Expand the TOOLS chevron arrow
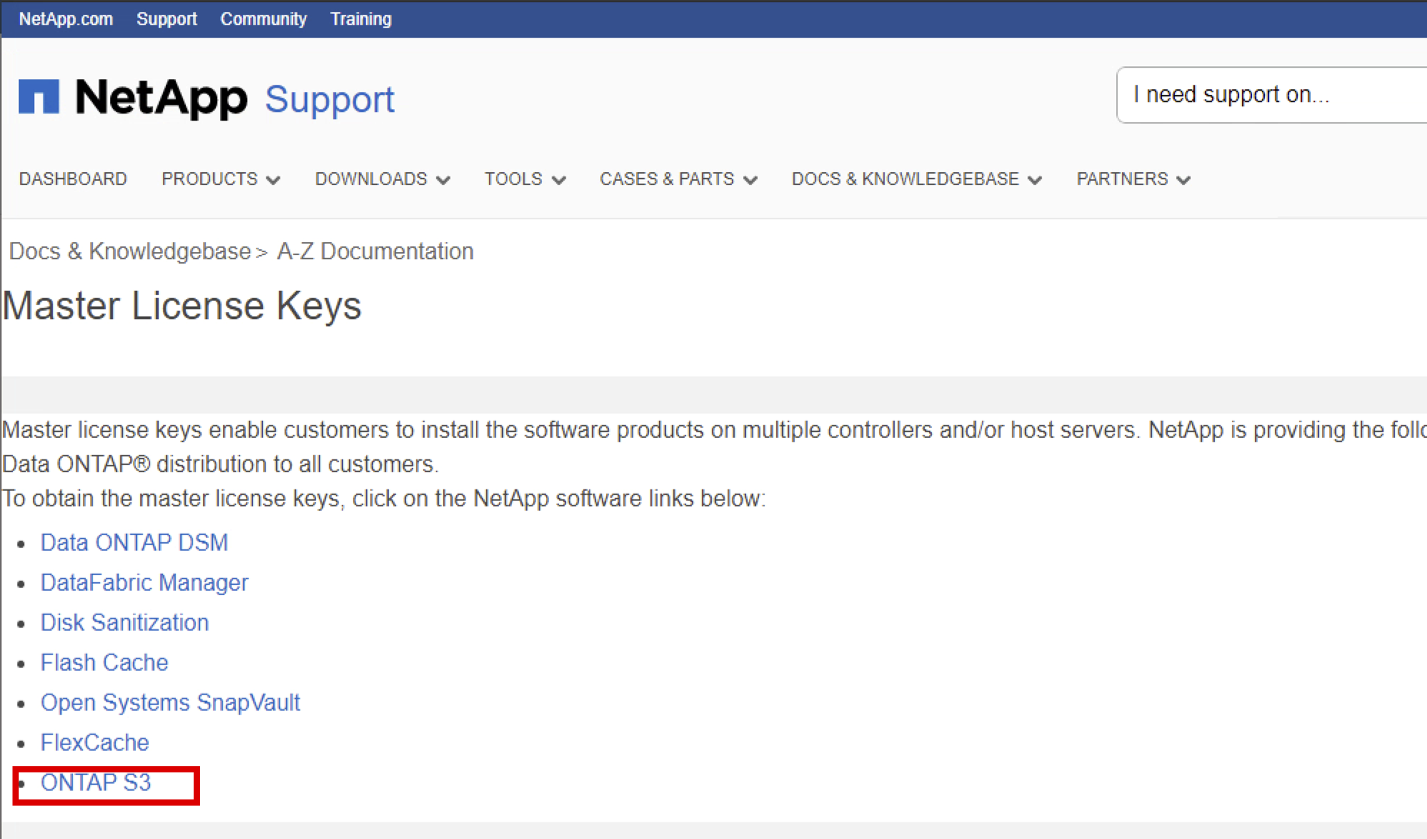This screenshot has height=839, width=1427. point(559,180)
